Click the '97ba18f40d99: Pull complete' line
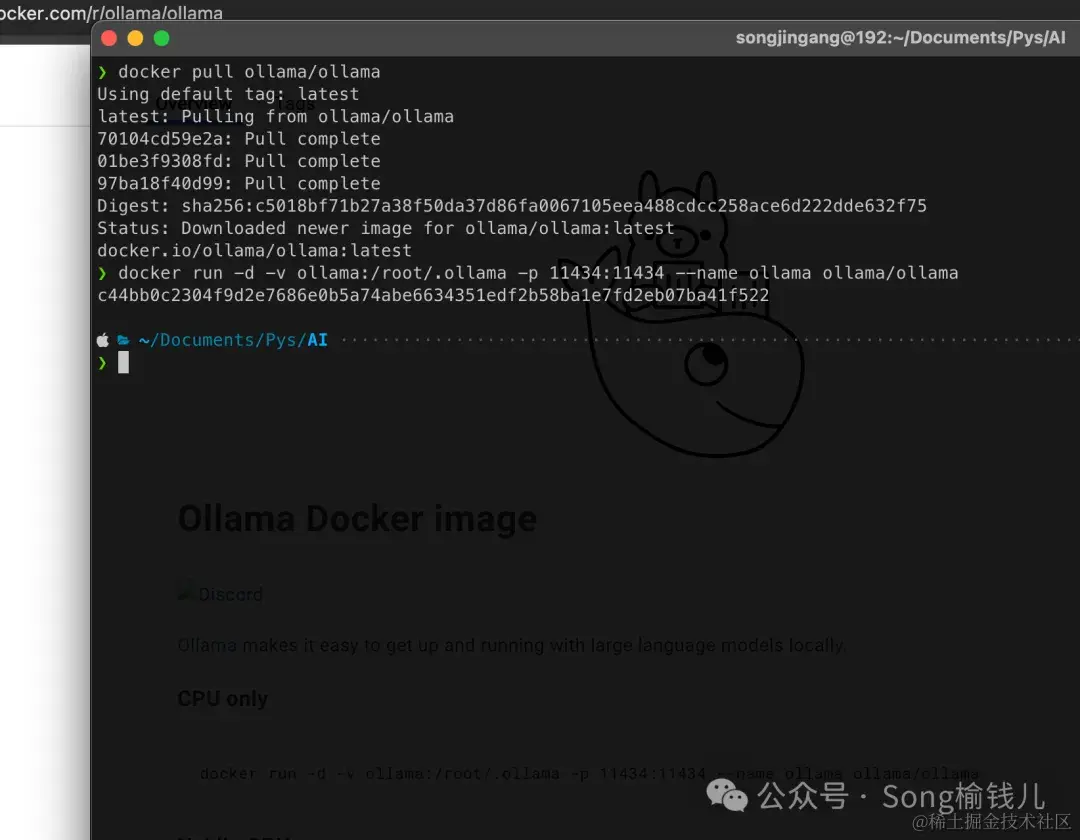The height and width of the screenshot is (840, 1080). tap(239, 183)
